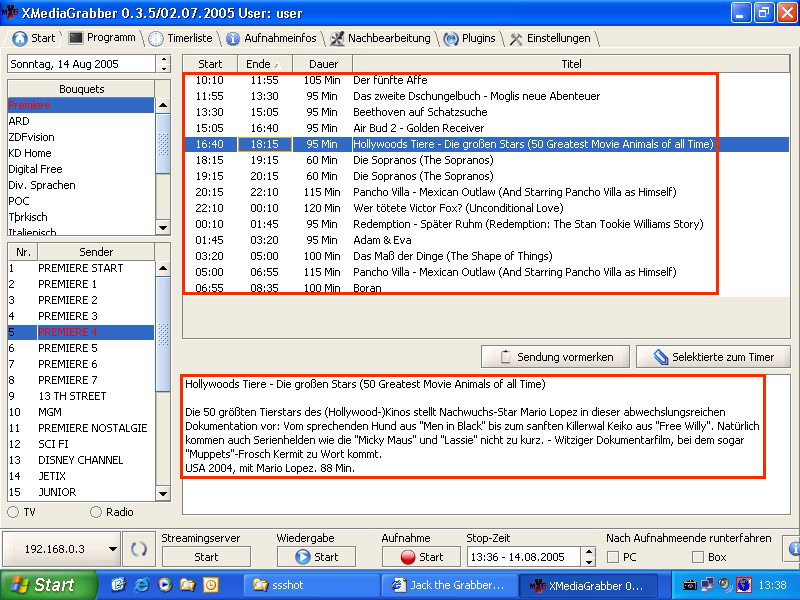The height and width of the screenshot is (600, 800).
Task: Click the blue info icon at right edge
Action: (794, 548)
